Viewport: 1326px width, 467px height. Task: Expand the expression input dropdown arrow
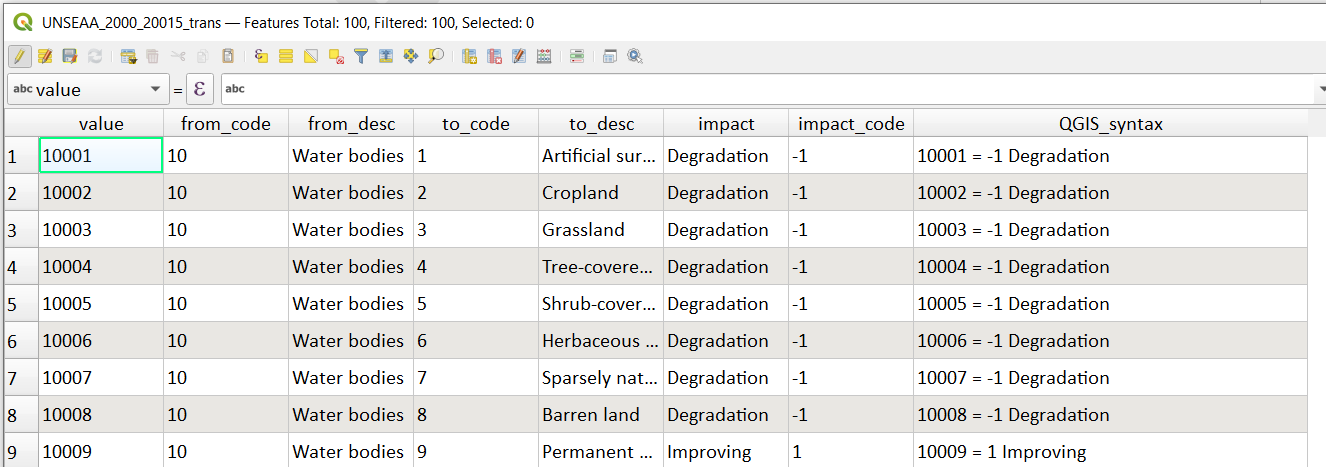1320,89
